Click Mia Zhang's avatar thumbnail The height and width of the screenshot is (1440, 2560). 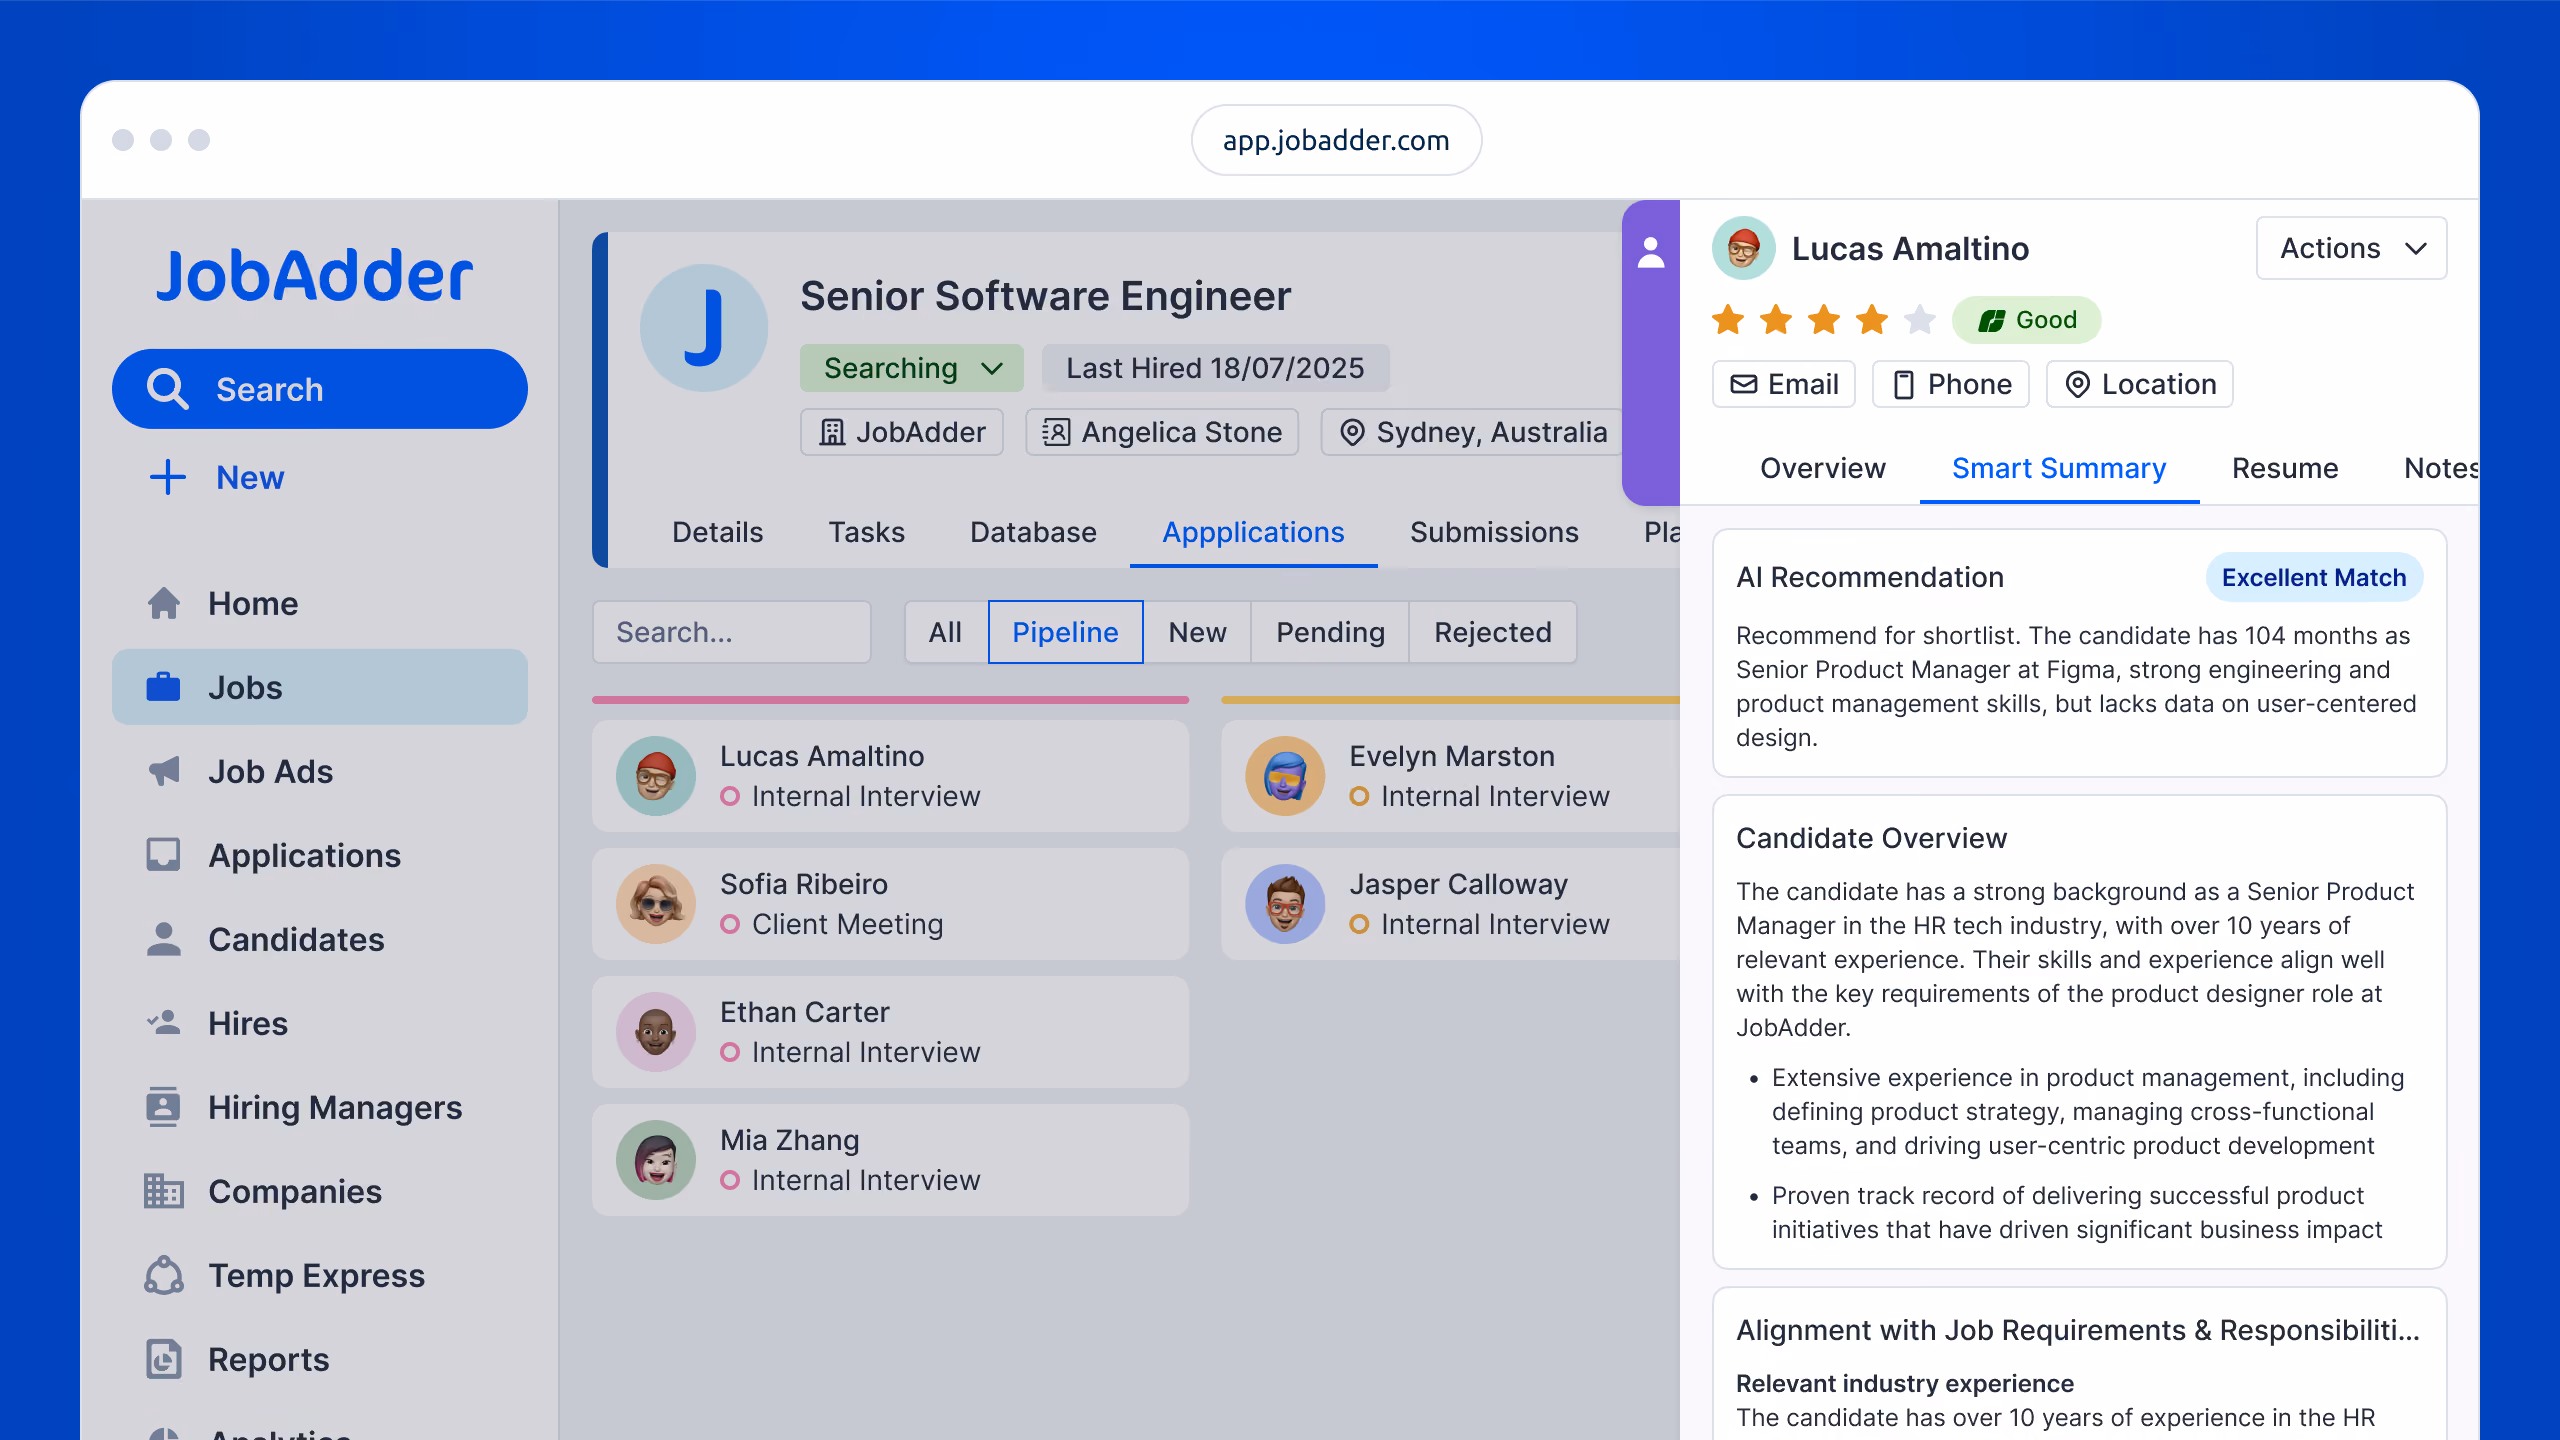click(655, 1160)
